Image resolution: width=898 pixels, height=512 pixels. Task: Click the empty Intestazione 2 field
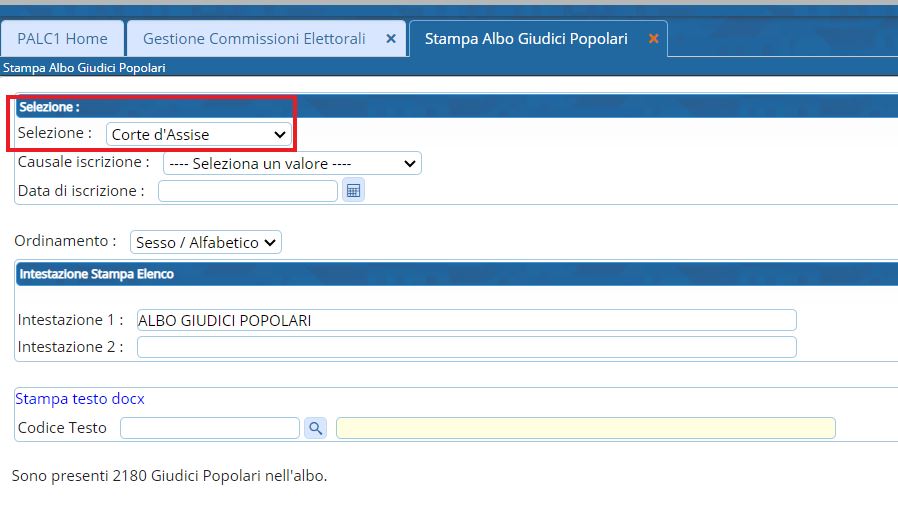pos(466,347)
